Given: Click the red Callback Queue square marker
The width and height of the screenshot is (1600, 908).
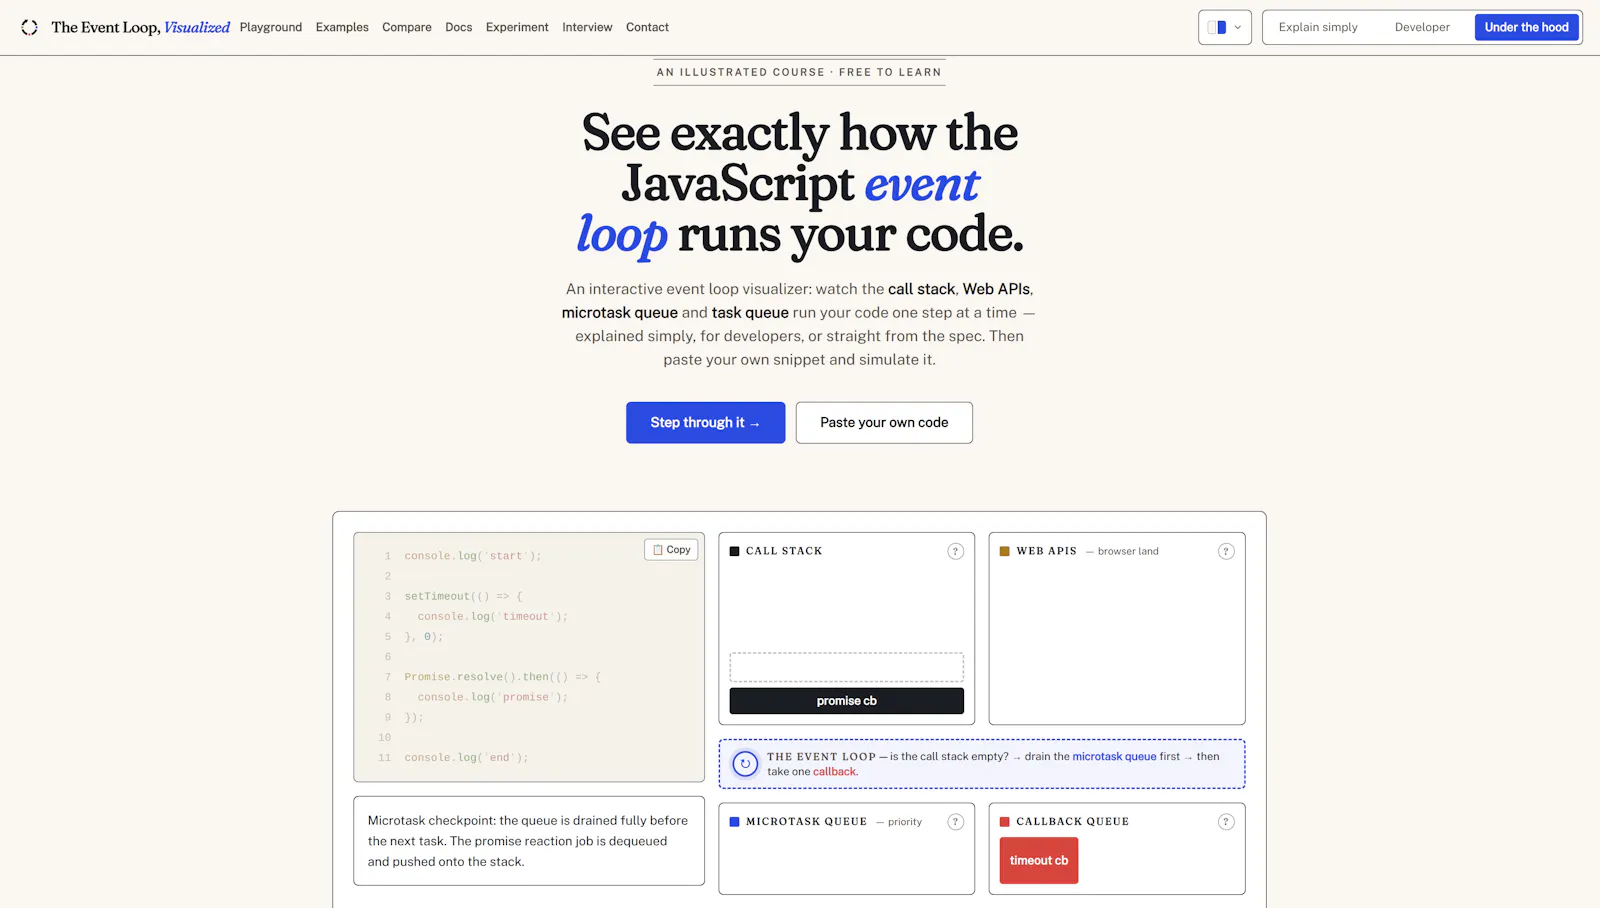Looking at the screenshot, I should [1005, 822].
